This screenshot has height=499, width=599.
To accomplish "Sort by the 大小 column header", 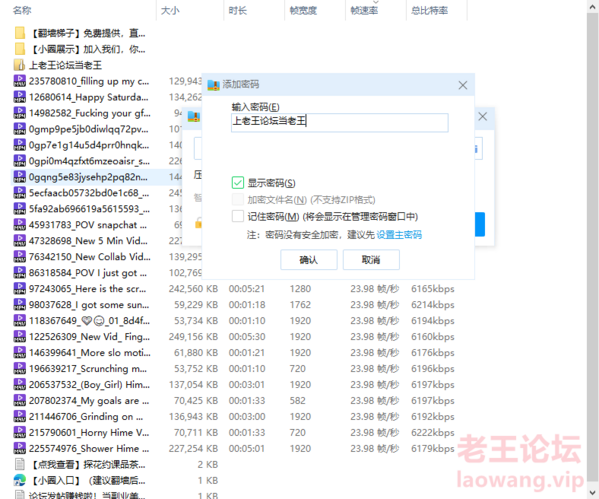I will 170,10.
